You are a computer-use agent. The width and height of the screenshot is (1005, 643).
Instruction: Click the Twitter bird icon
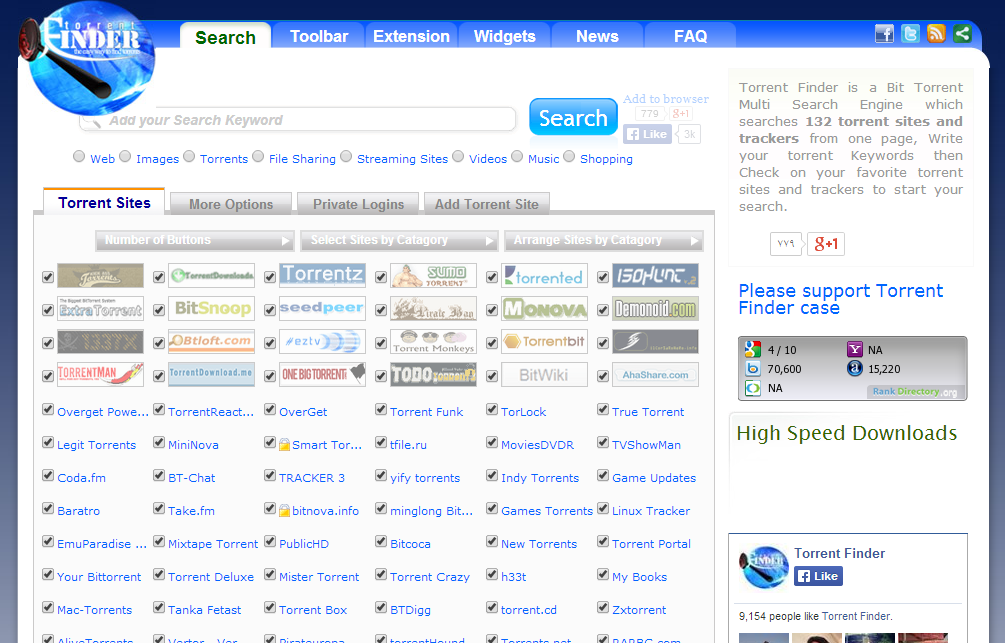tap(910, 34)
